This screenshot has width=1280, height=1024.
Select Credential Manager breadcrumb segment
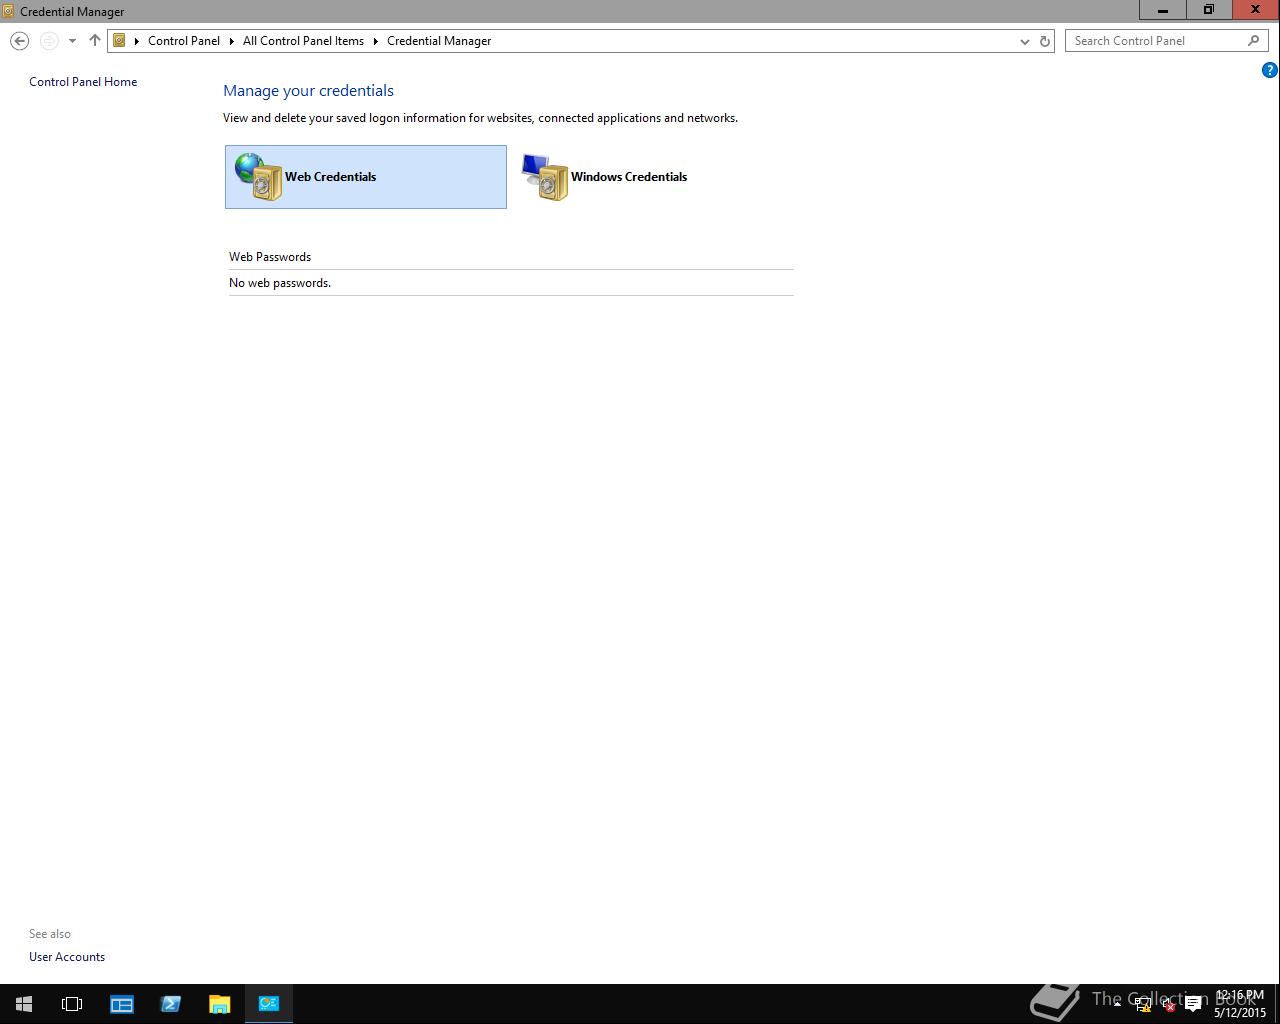pyautogui.click(x=439, y=41)
